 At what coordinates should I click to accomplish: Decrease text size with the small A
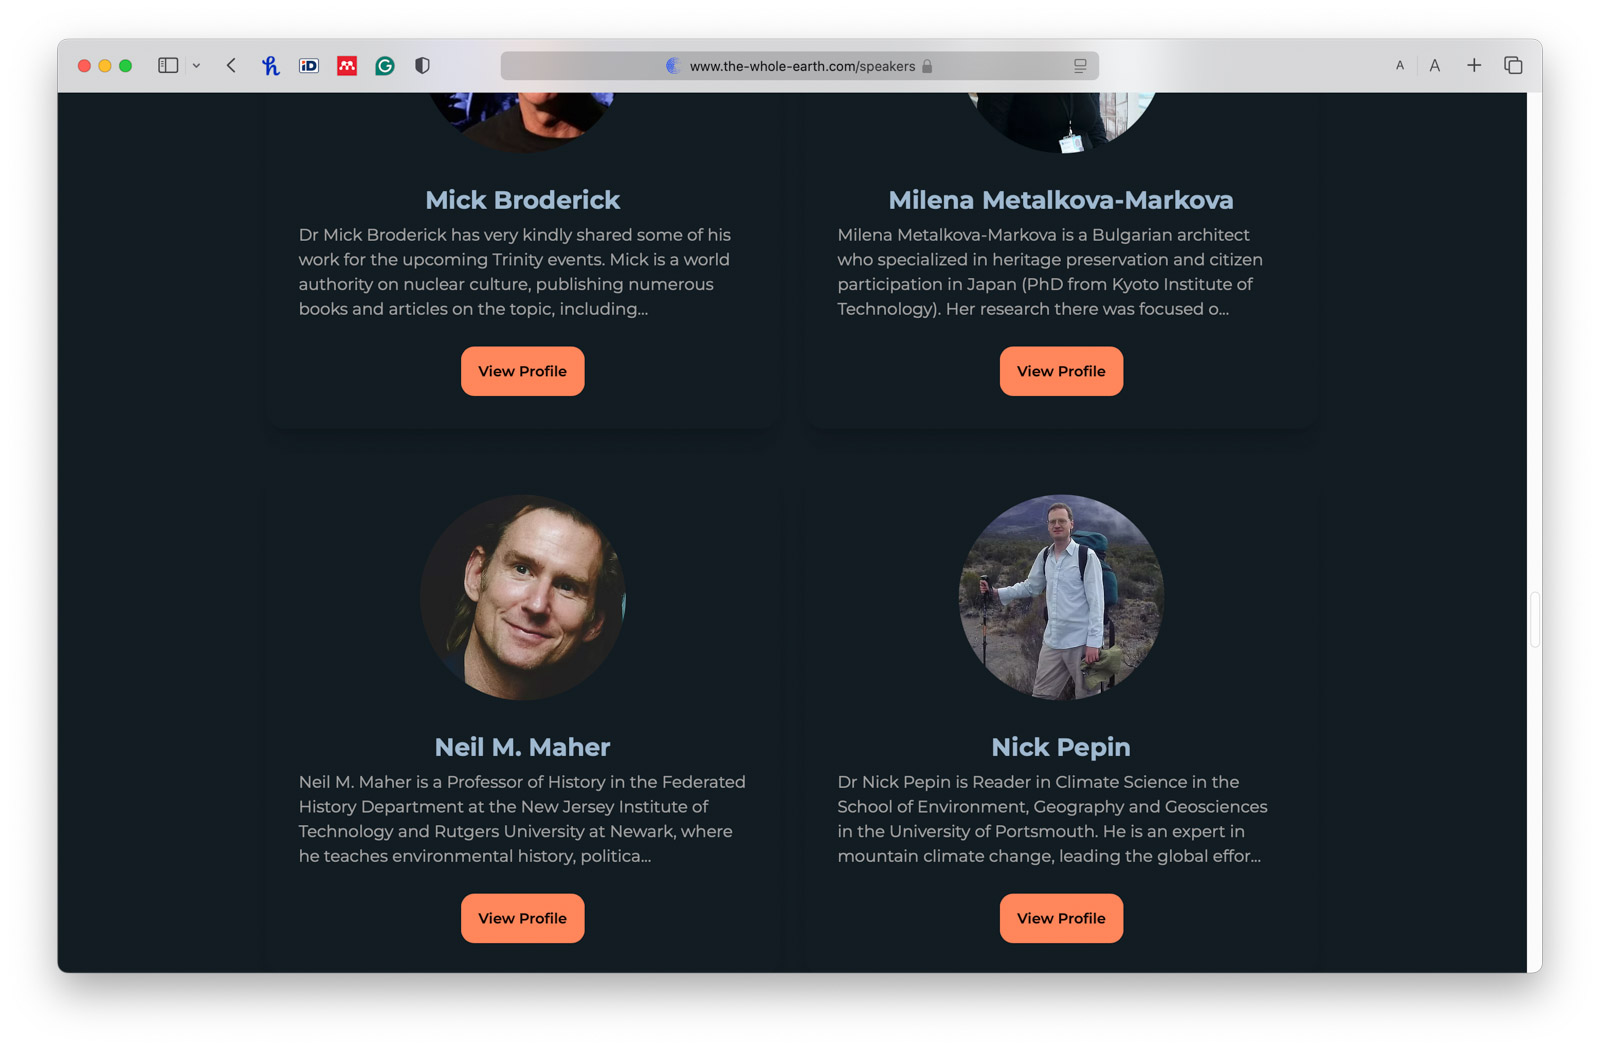click(x=1400, y=66)
